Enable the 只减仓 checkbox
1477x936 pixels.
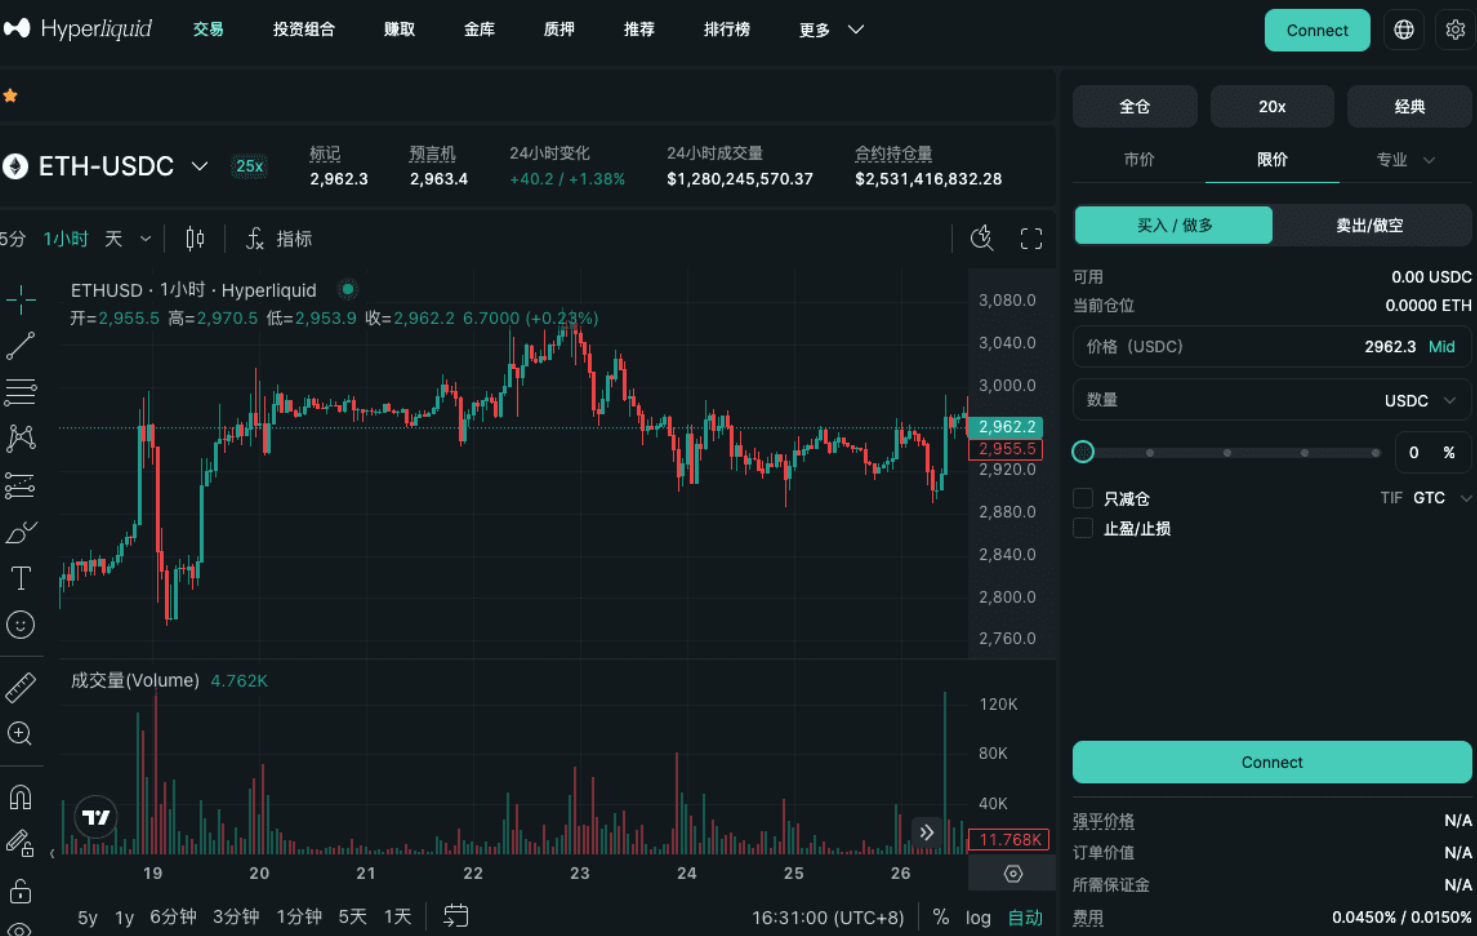(1083, 497)
